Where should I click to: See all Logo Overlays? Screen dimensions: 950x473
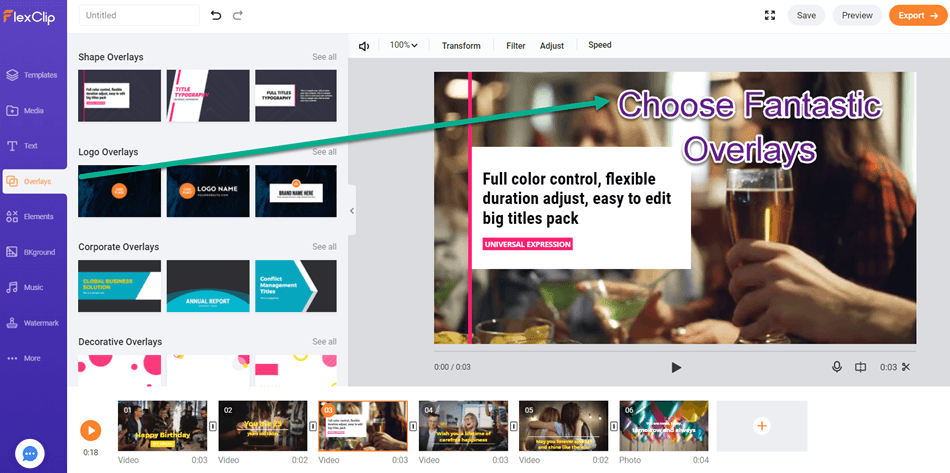point(324,152)
